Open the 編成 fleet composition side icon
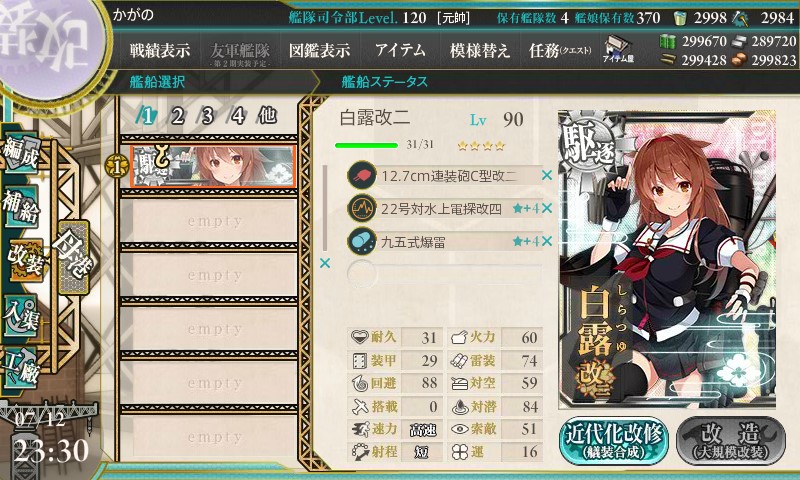The image size is (800, 480). [21, 153]
